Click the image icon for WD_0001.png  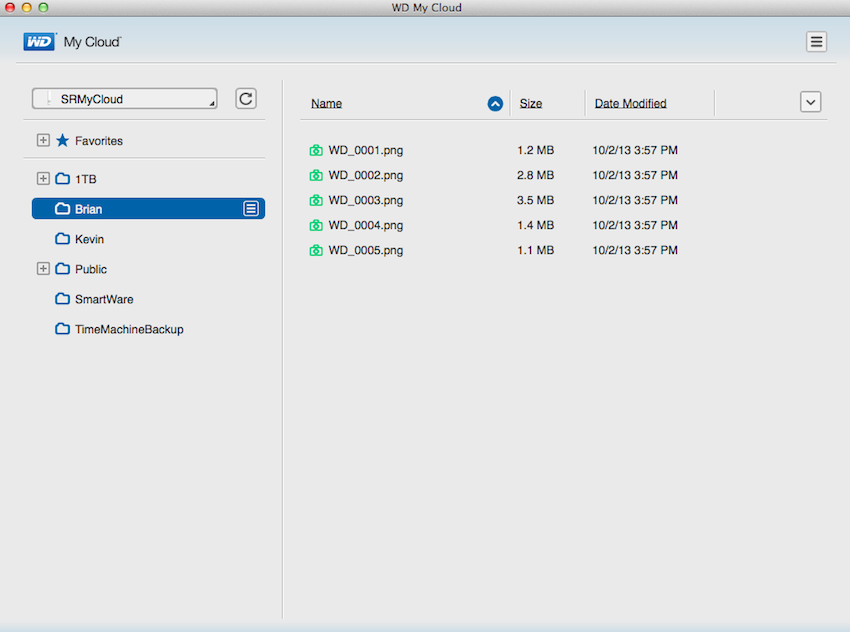pyautogui.click(x=316, y=150)
